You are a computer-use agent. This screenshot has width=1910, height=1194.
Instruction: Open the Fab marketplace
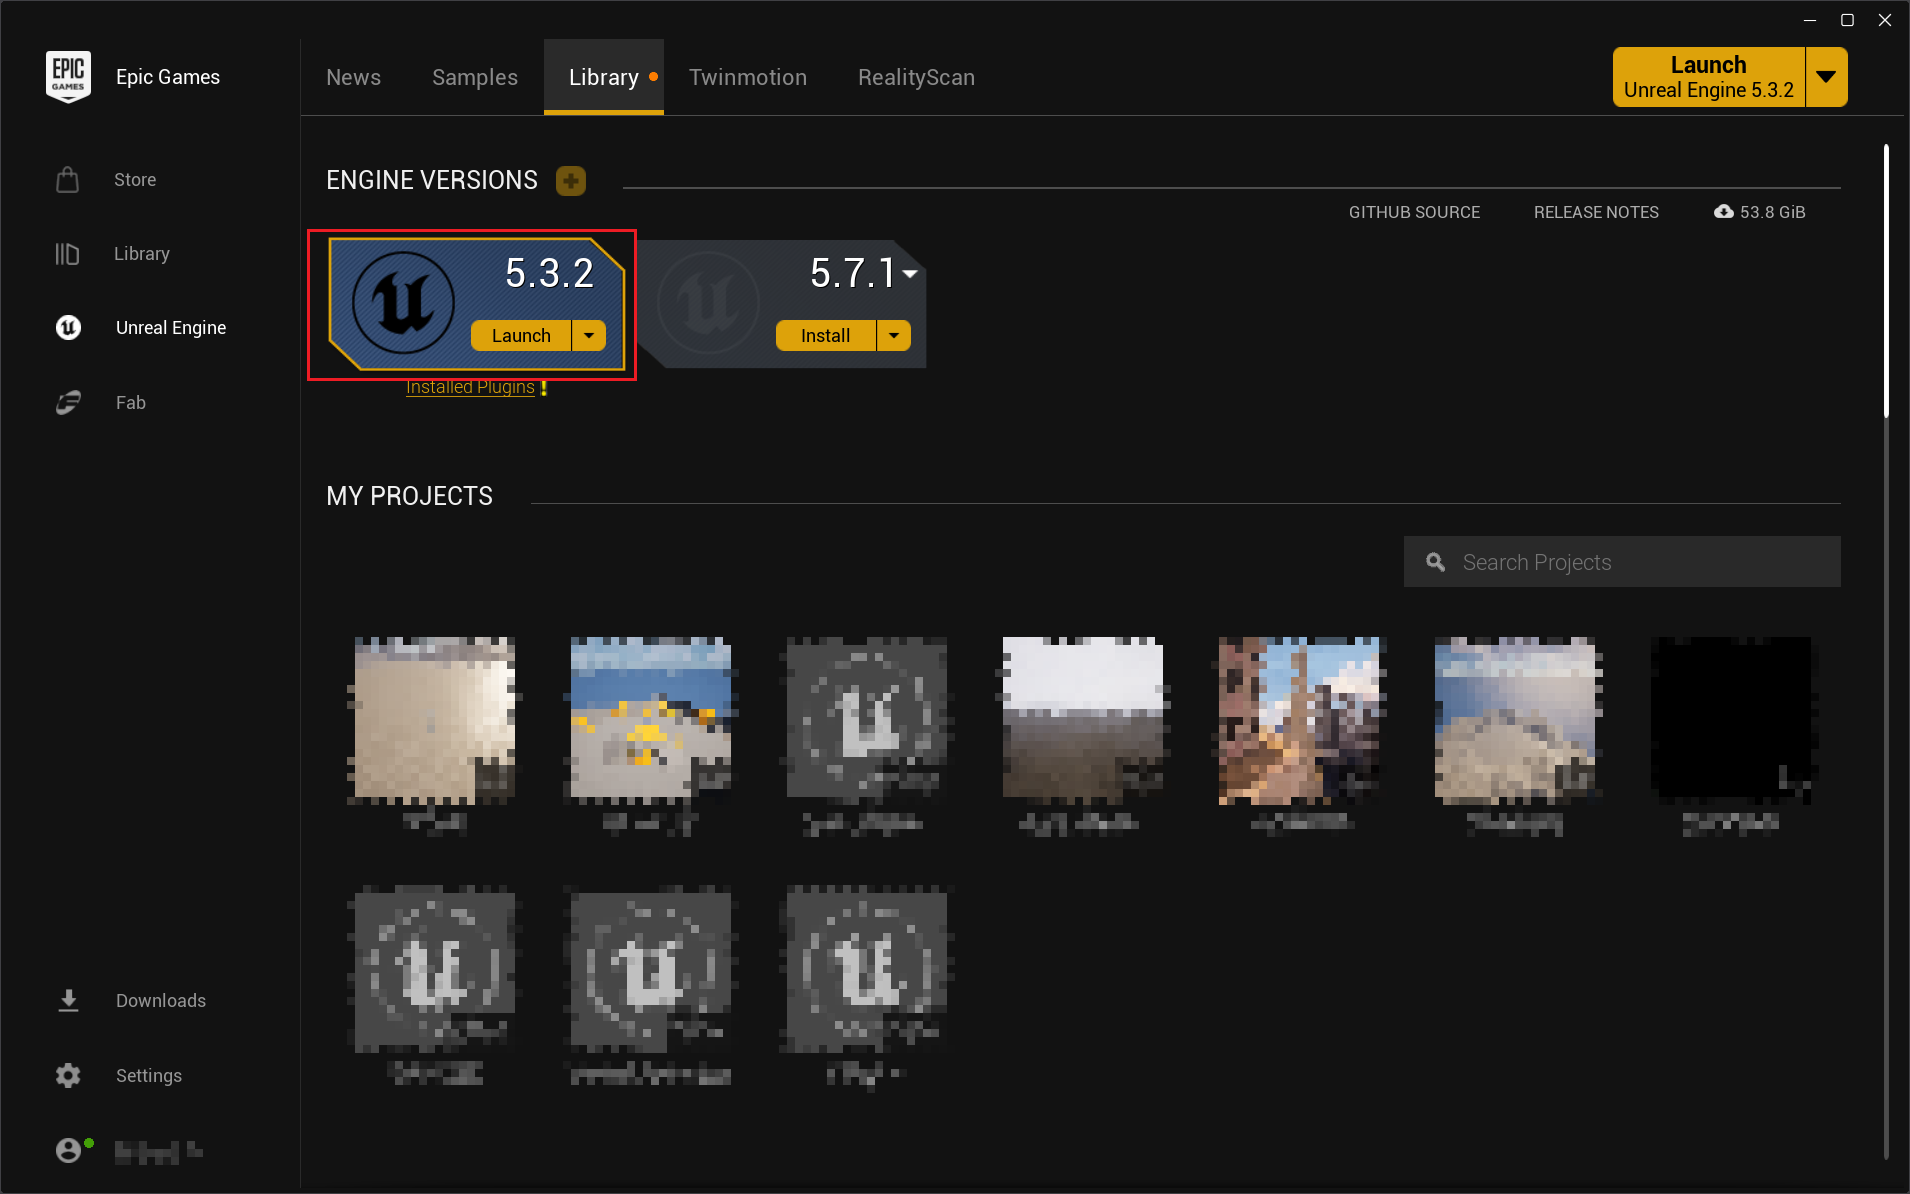(x=130, y=403)
